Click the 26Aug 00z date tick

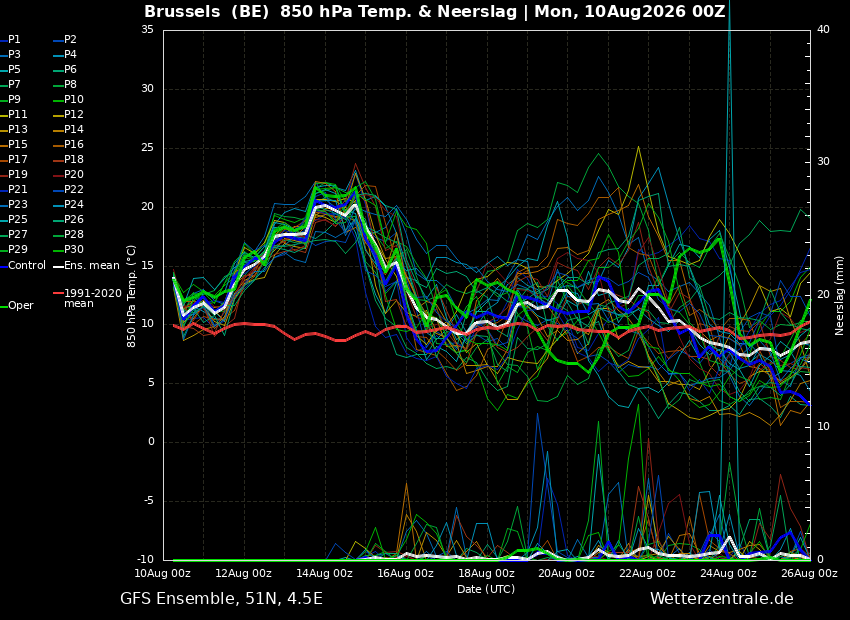(x=809, y=573)
